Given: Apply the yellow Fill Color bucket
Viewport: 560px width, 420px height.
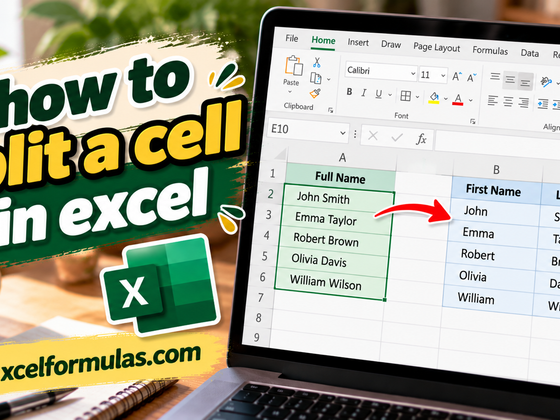Looking at the screenshot, I should (434, 98).
